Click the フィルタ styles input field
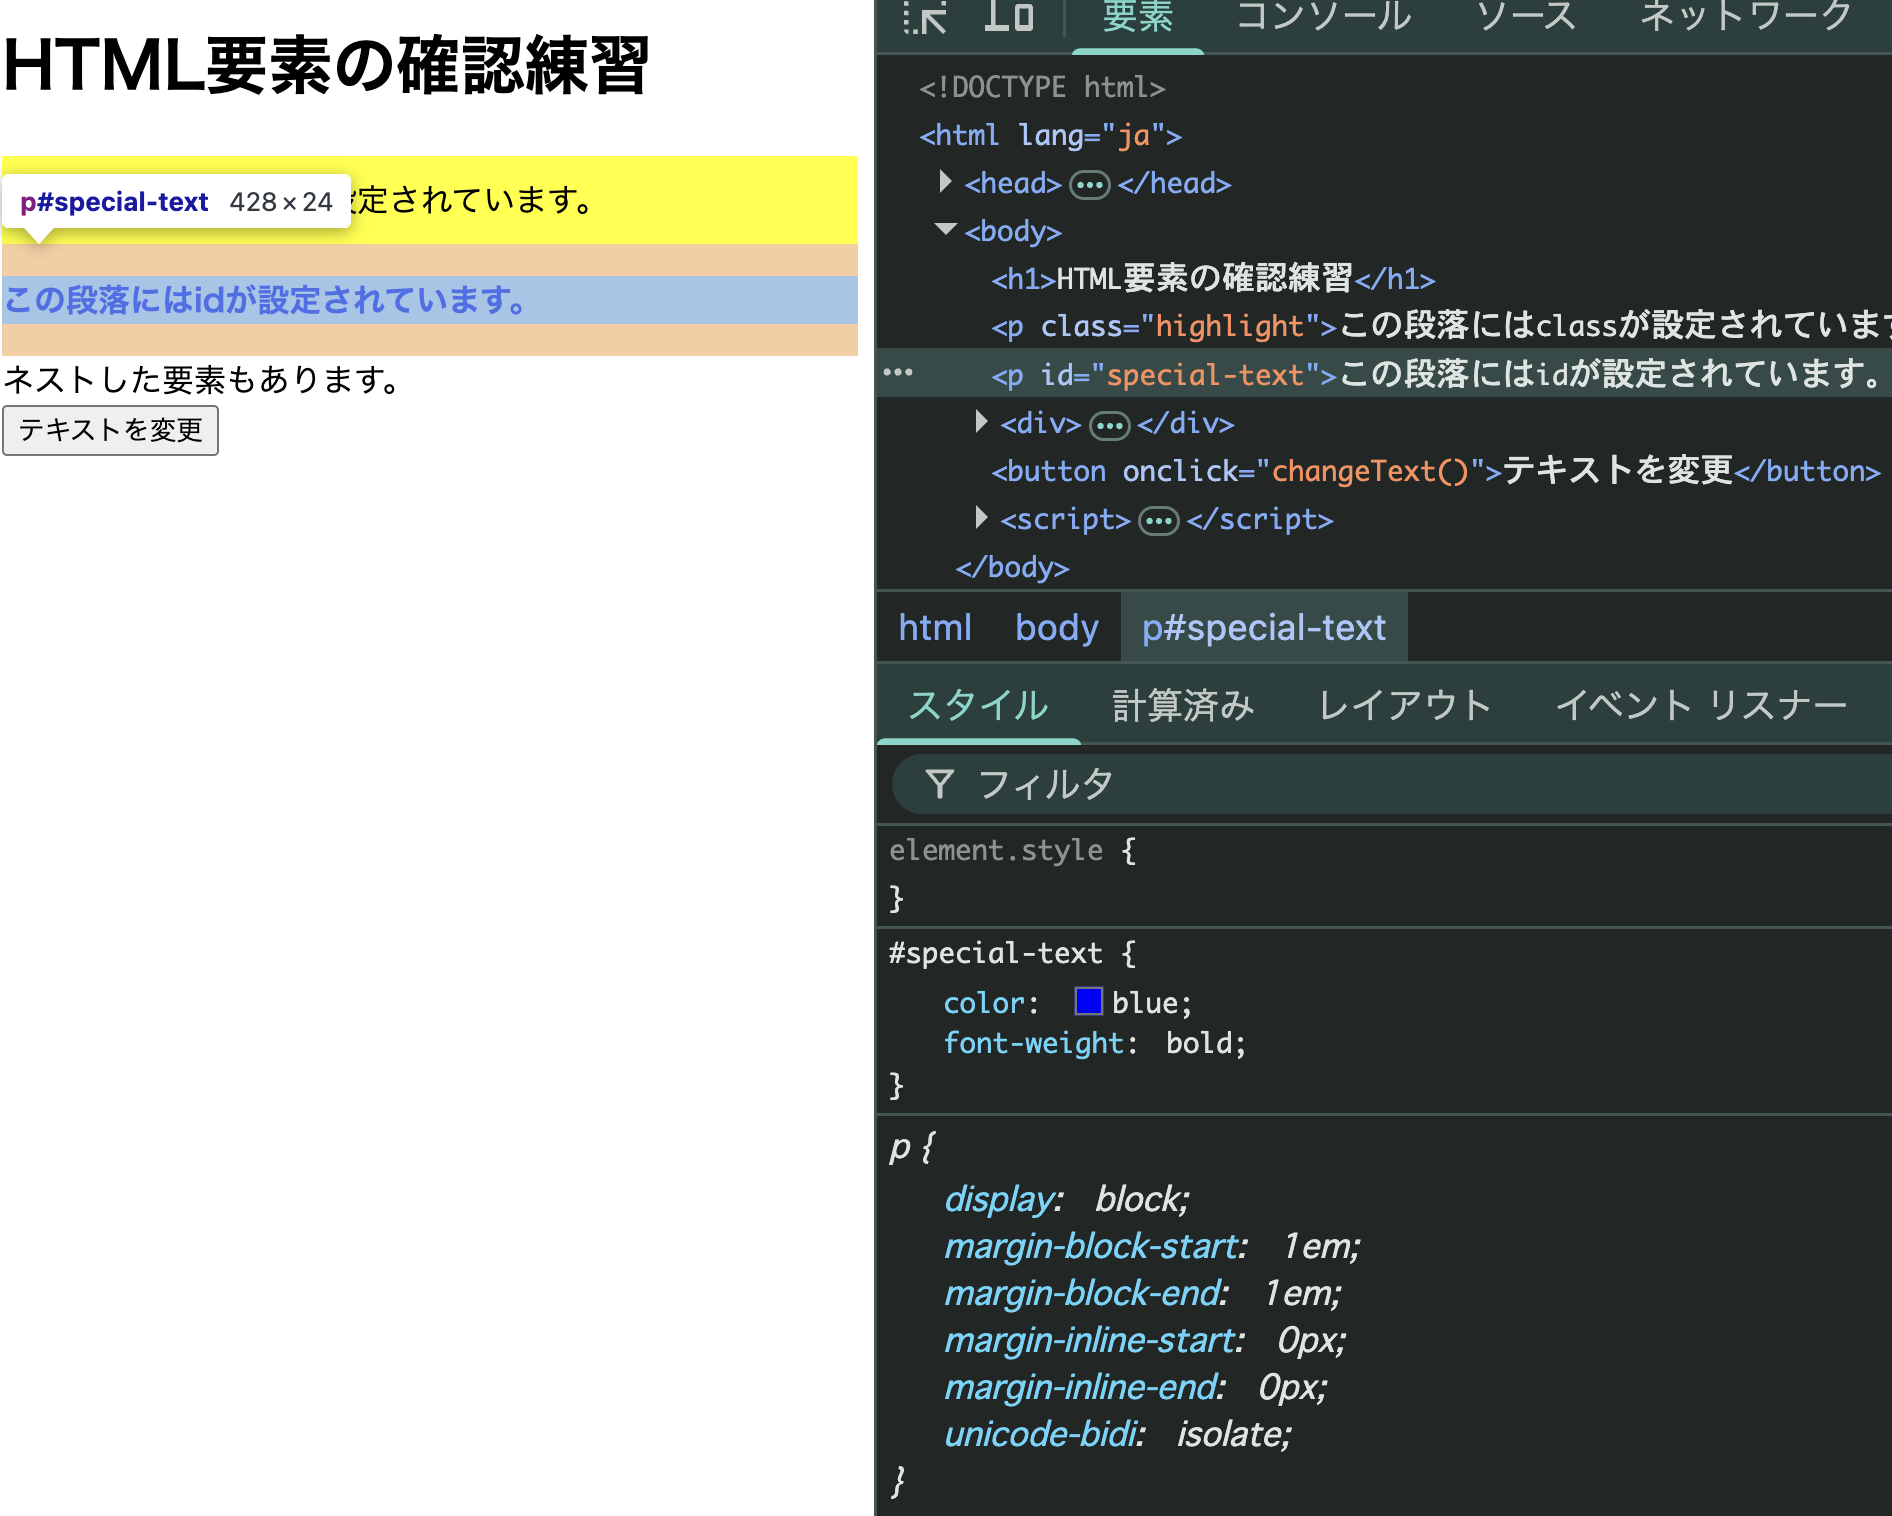 (x=1400, y=784)
